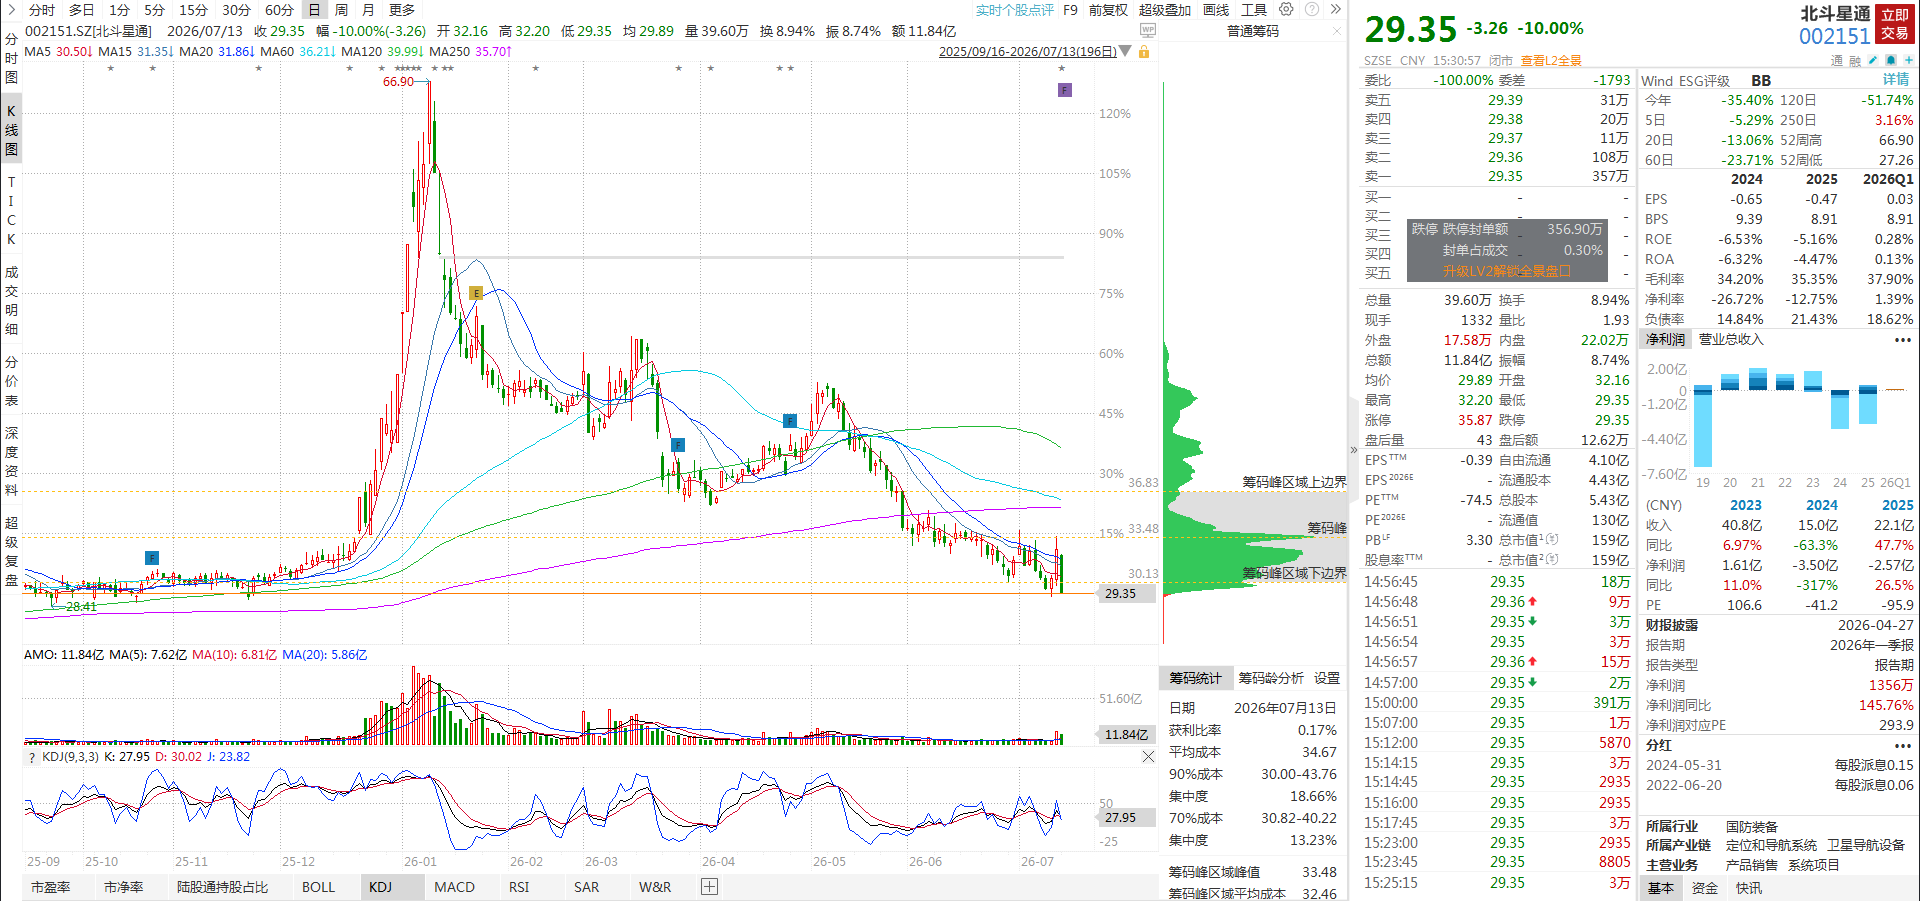The height and width of the screenshot is (901, 1920).
Task: Click the WP monitor icon above the chart
Action: click(x=1148, y=31)
